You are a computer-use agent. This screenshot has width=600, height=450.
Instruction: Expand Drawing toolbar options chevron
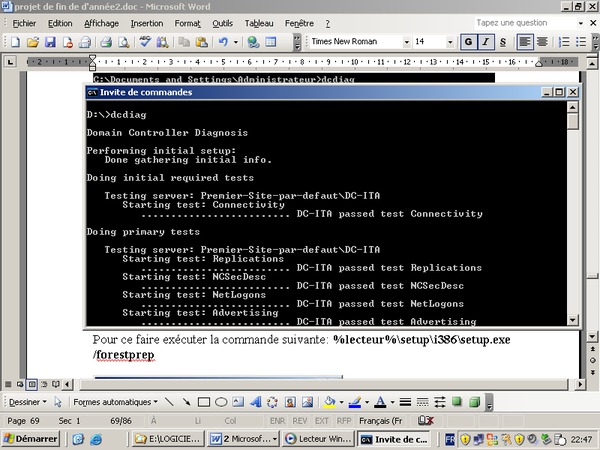(489, 402)
